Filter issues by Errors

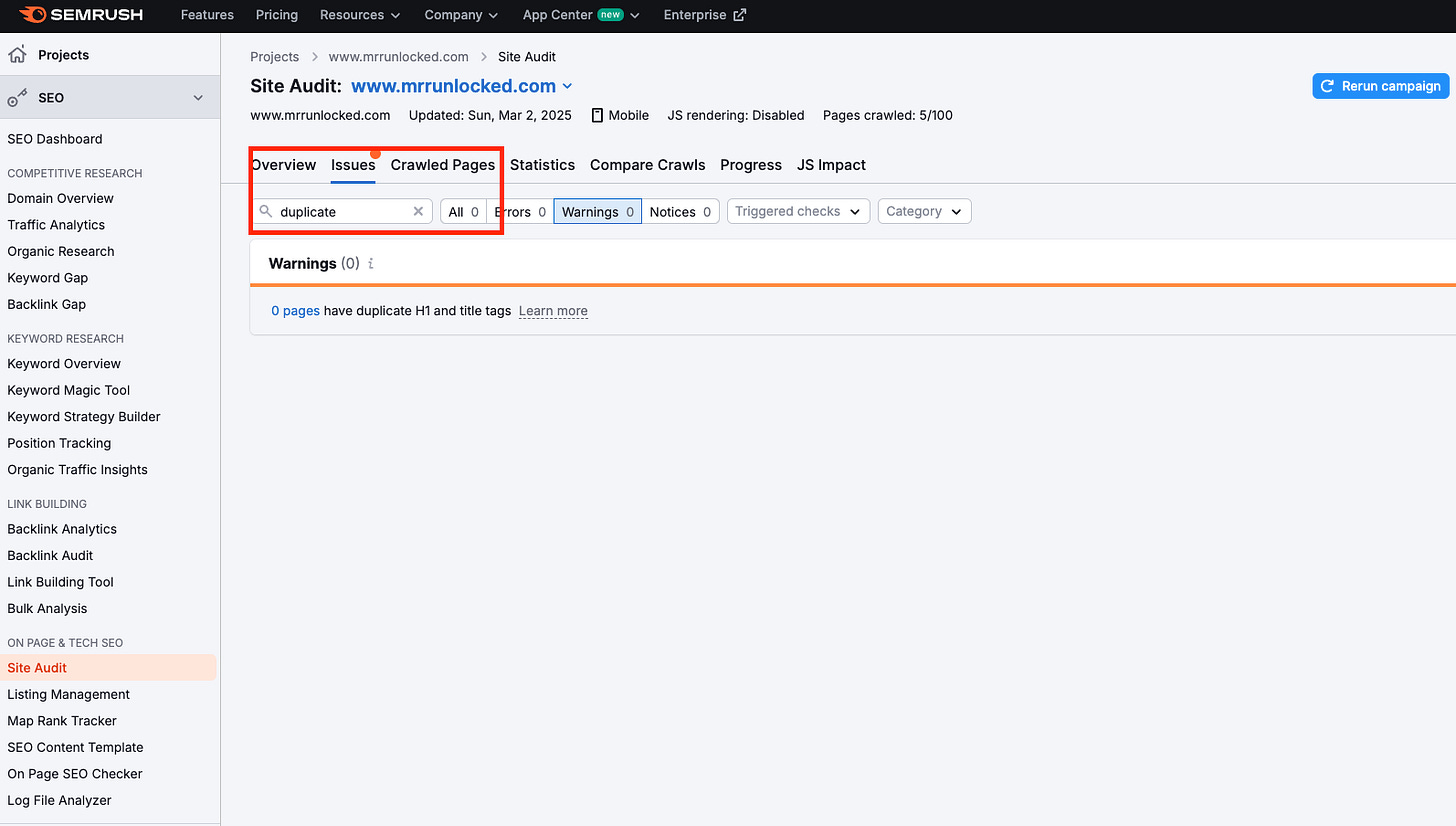520,212
